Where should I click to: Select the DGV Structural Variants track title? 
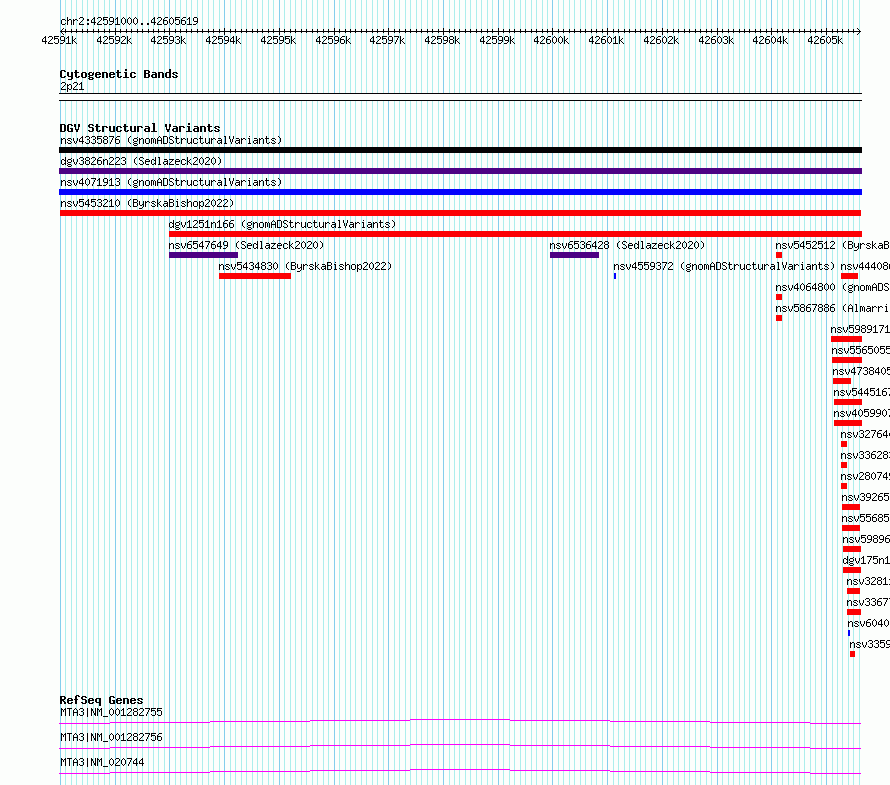click(140, 128)
